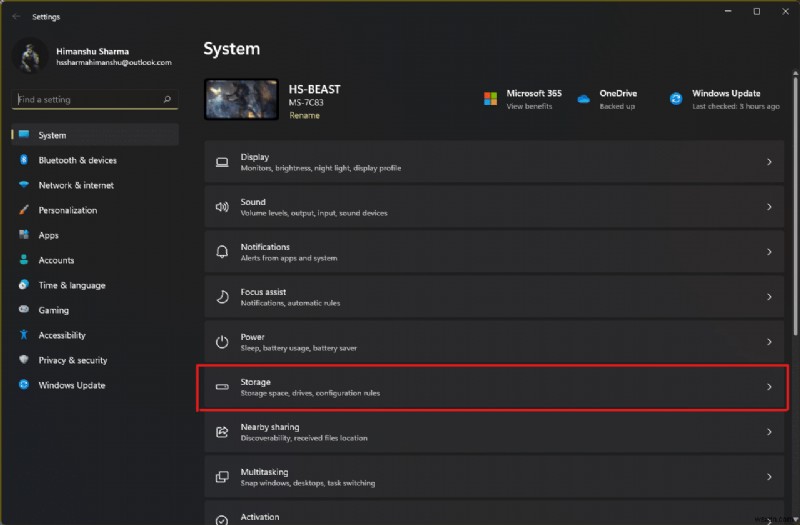
Task: Select Personalization from the sidebar
Action: 68,210
